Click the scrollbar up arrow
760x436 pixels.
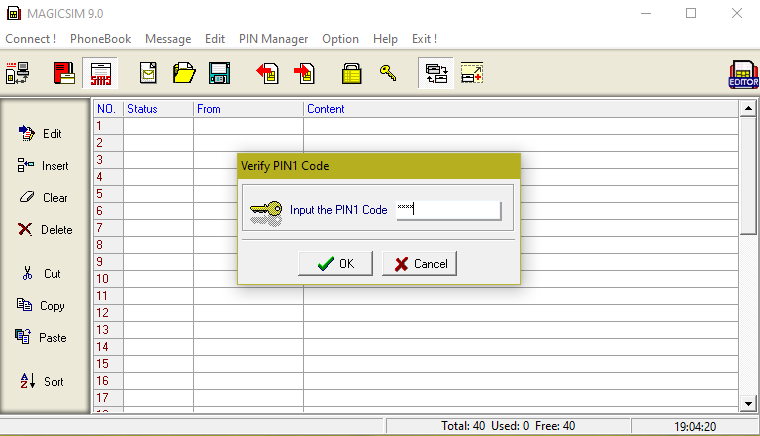coord(748,109)
